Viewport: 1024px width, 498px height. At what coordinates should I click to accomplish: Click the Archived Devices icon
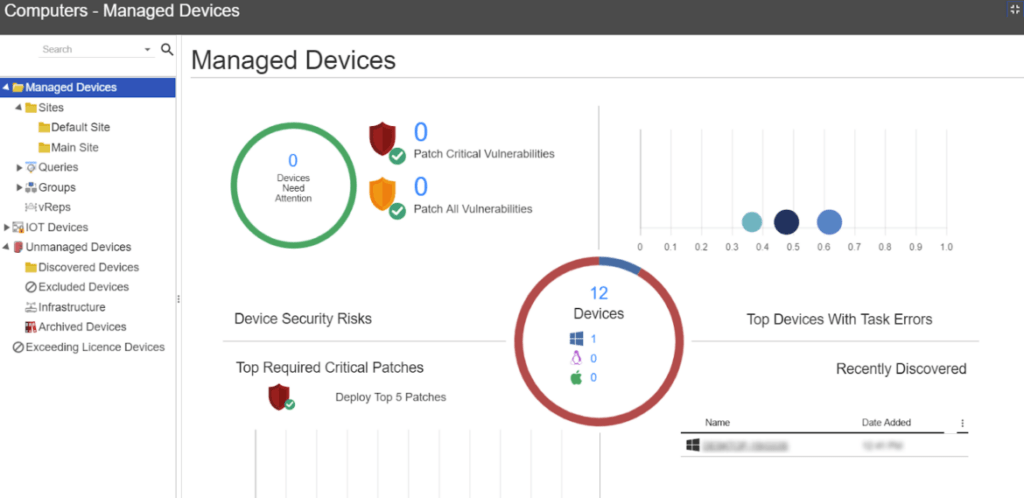tap(31, 327)
